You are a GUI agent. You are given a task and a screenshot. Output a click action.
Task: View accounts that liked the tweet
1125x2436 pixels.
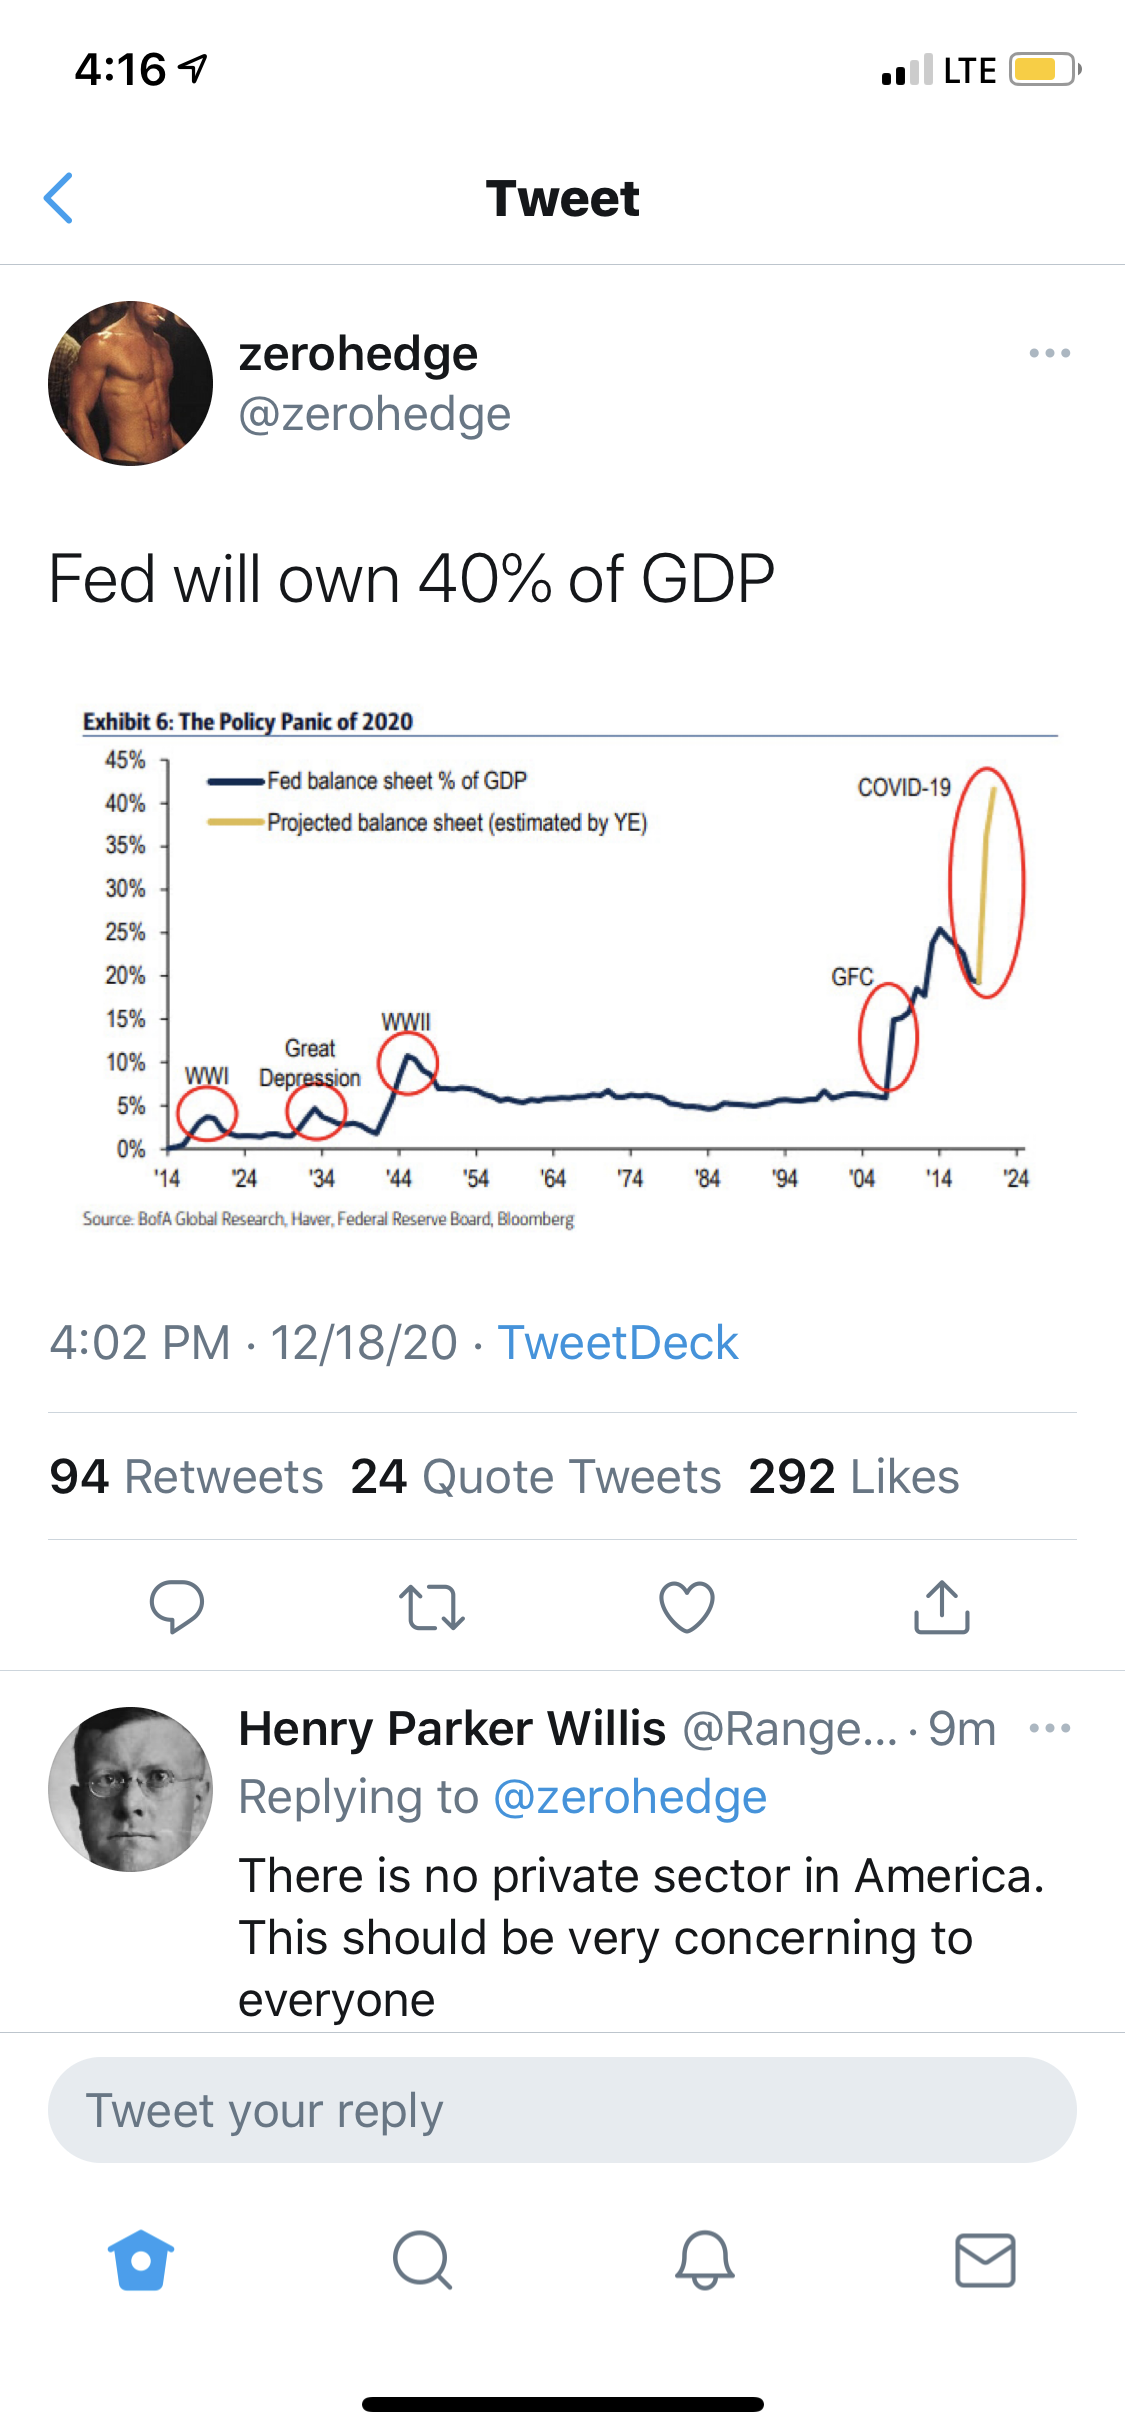tap(855, 1475)
